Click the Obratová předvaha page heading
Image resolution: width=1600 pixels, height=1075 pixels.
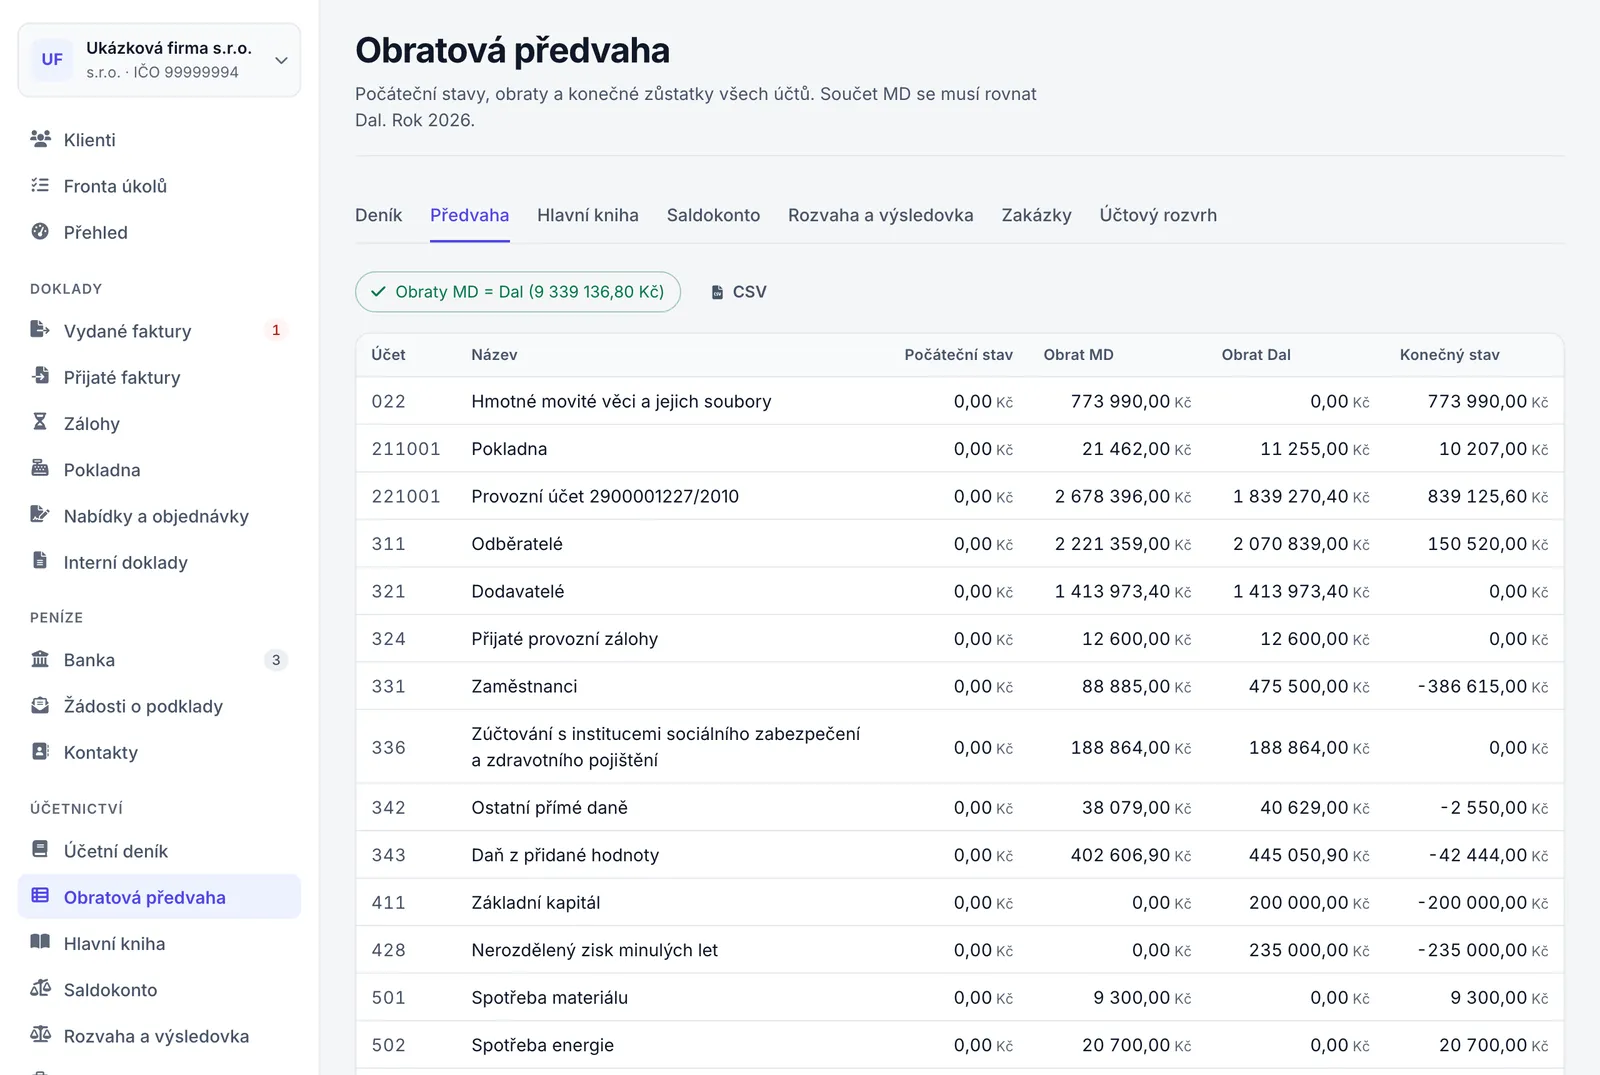point(512,50)
